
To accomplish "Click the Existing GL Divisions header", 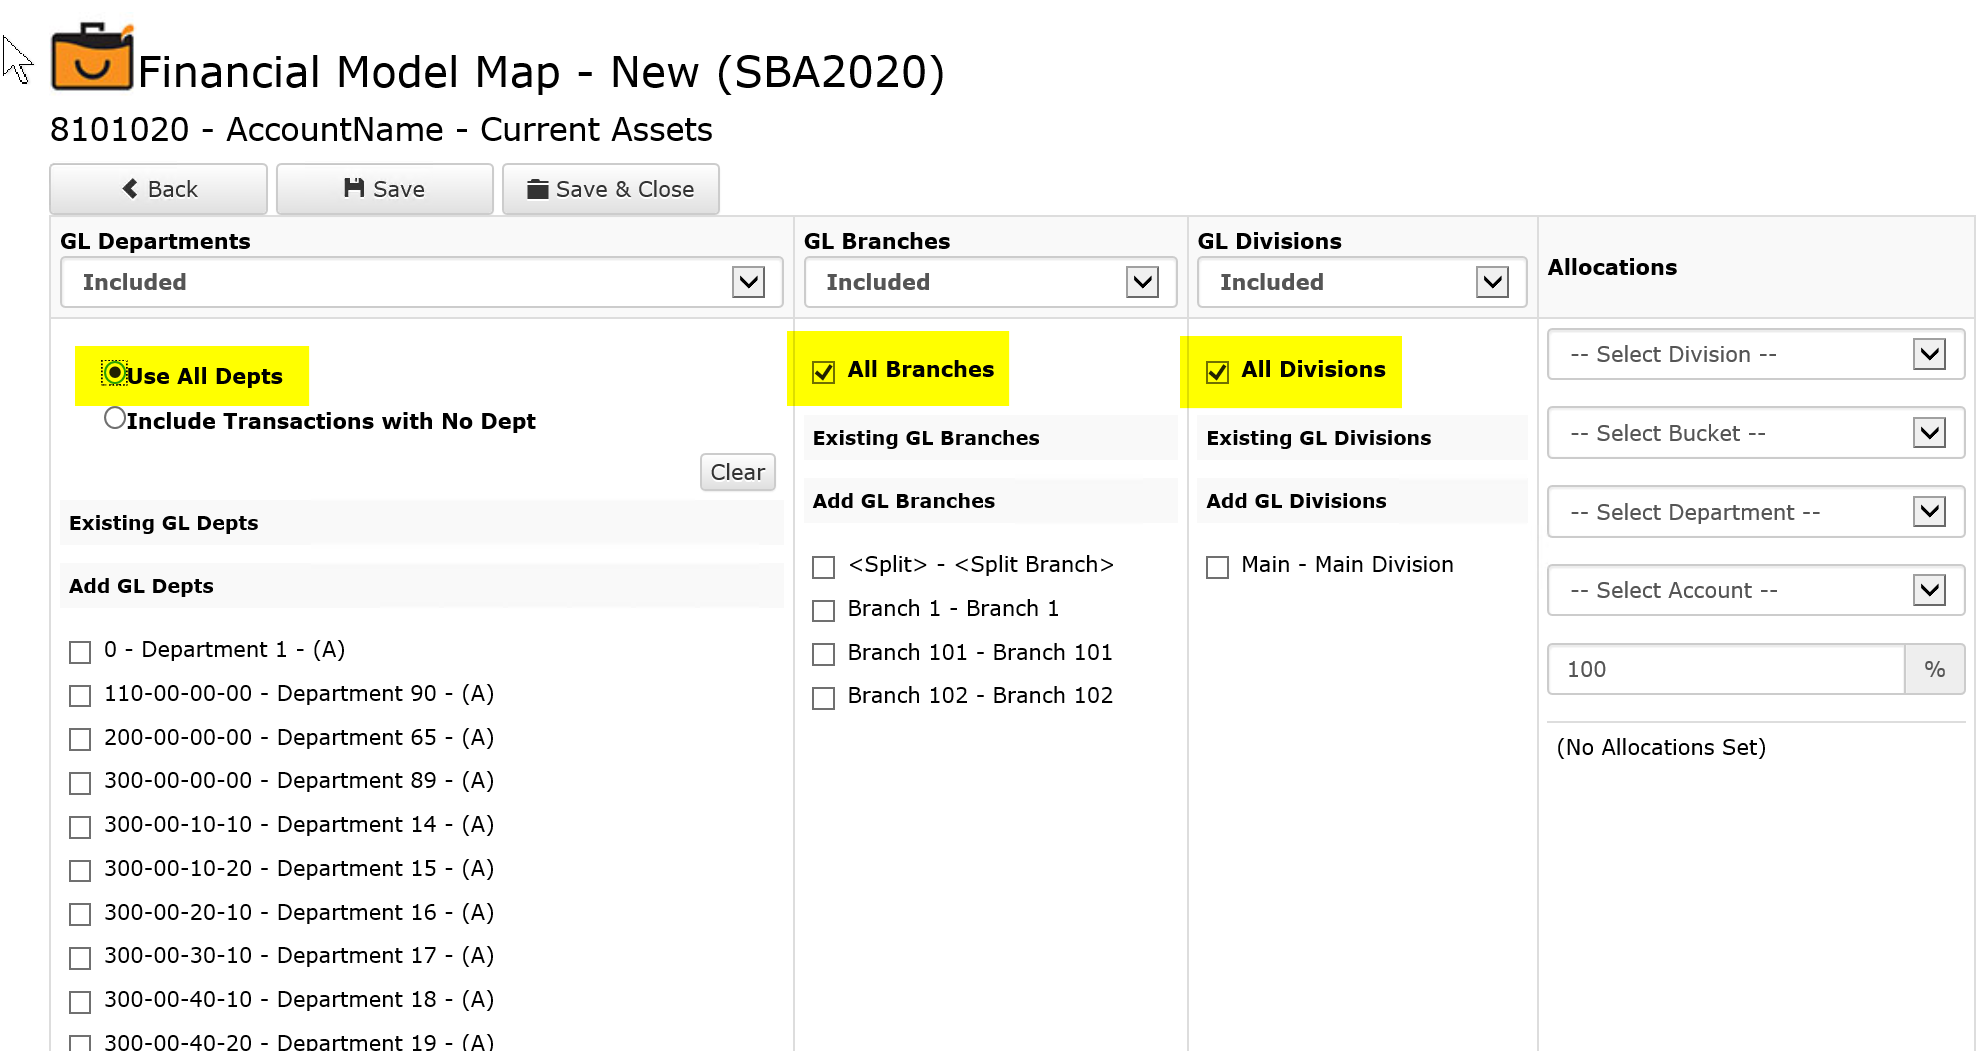I will coord(1362,438).
